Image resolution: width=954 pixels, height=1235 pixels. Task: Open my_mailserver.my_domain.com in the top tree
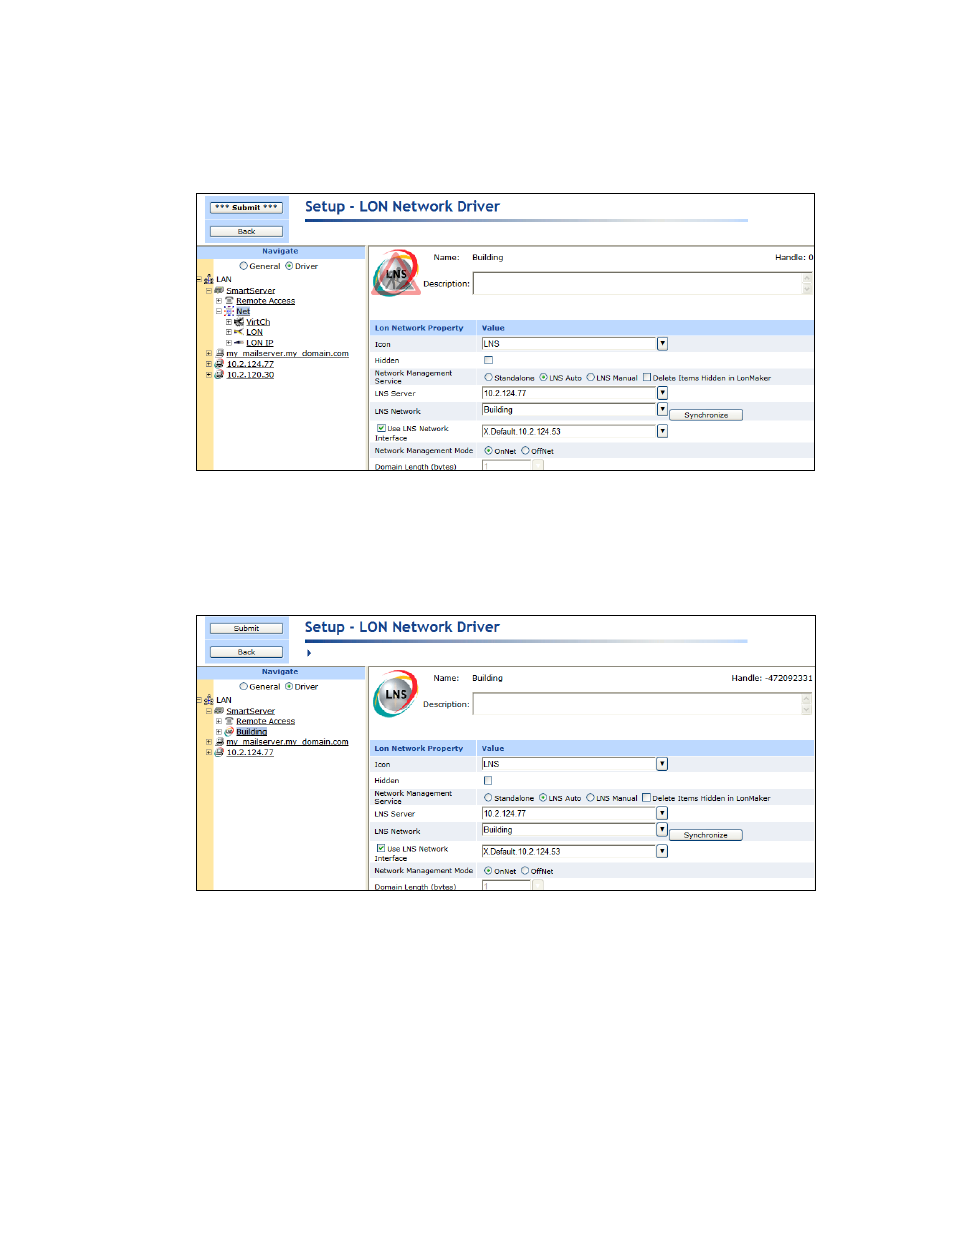[x=287, y=354]
